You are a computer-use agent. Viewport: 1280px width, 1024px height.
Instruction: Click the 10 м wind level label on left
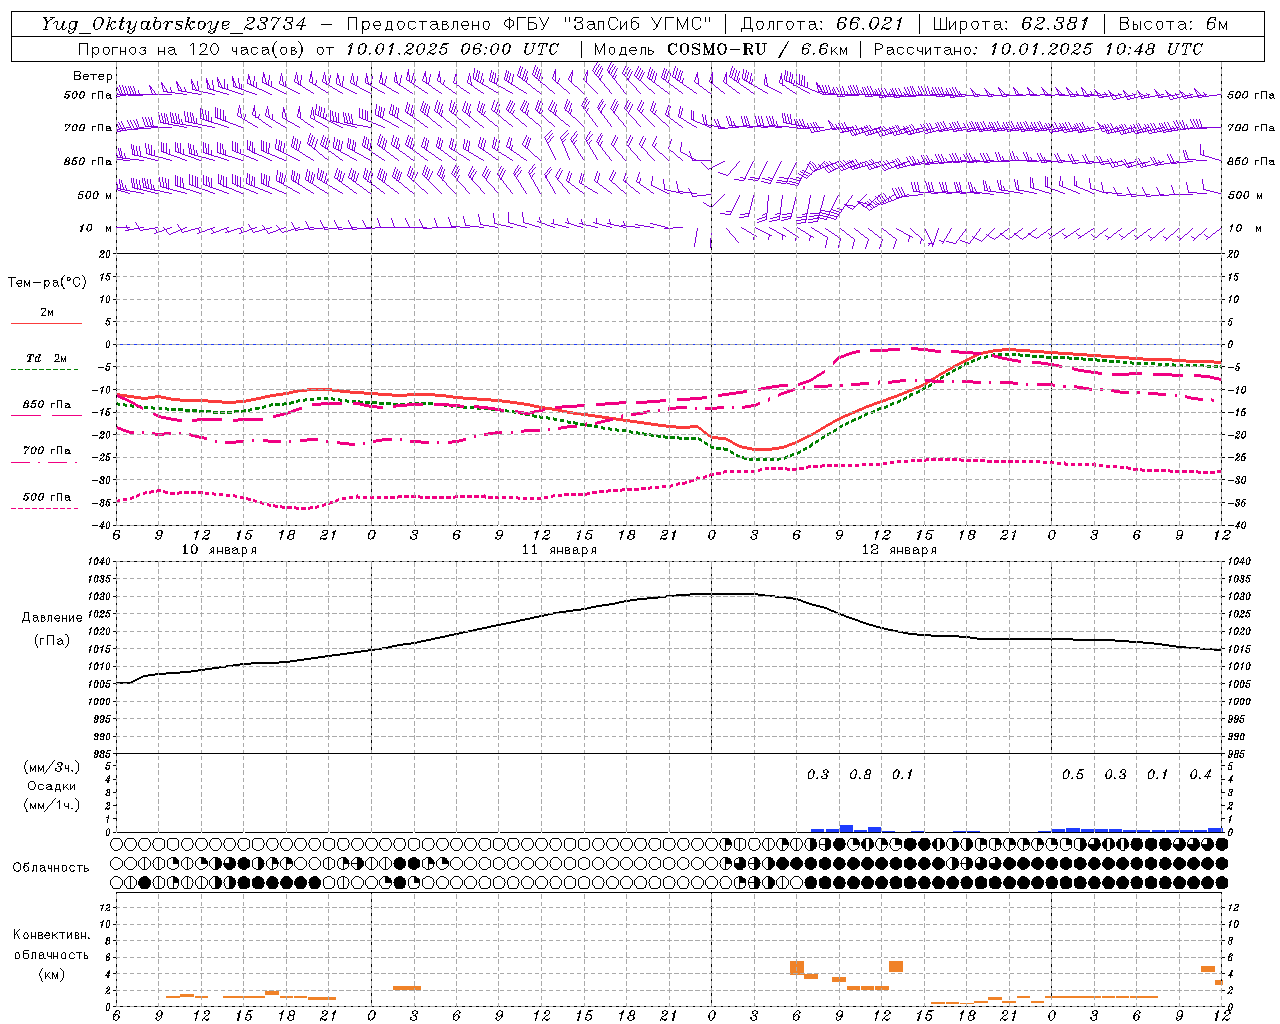(x=96, y=228)
